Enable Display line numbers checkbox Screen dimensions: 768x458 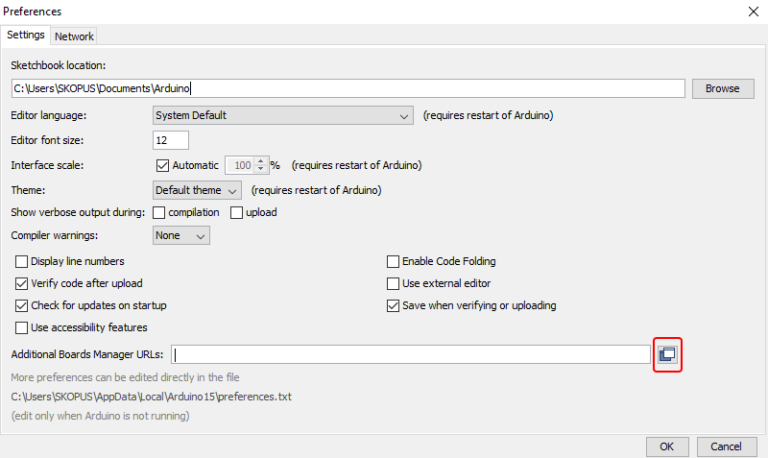(x=22, y=261)
